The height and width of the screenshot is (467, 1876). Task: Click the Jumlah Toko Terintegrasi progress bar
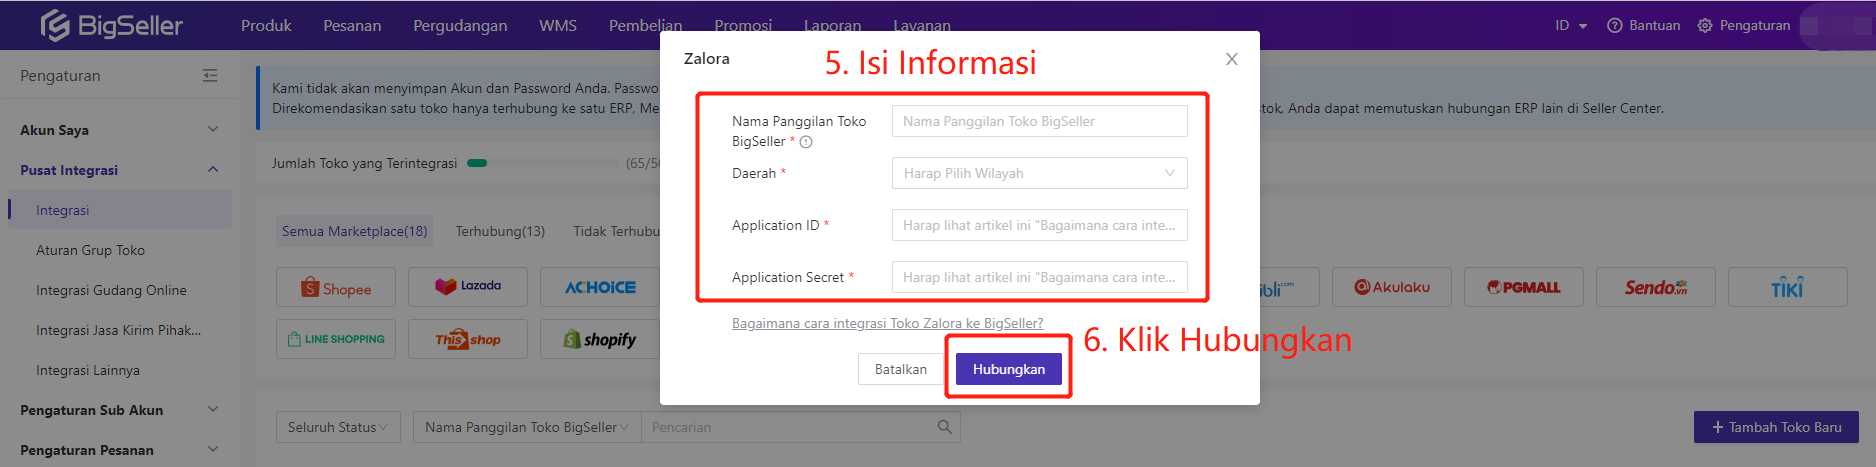[x=542, y=163]
